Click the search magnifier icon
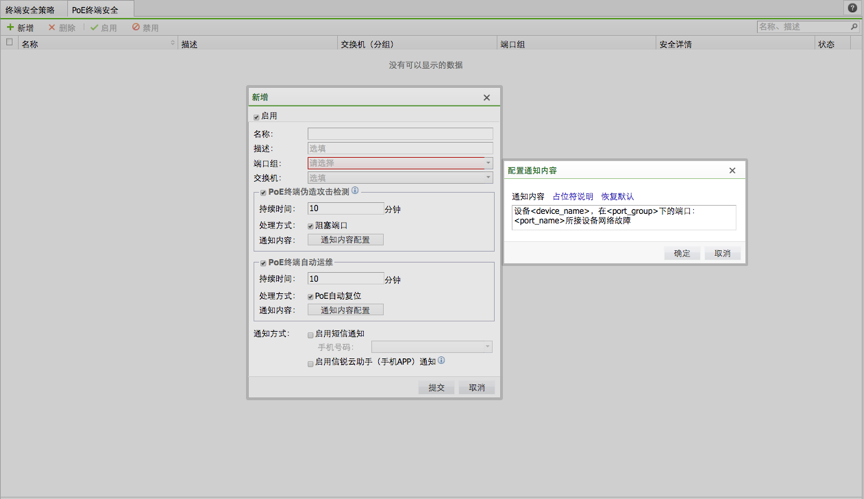 pyautogui.click(x=853, y=27)
